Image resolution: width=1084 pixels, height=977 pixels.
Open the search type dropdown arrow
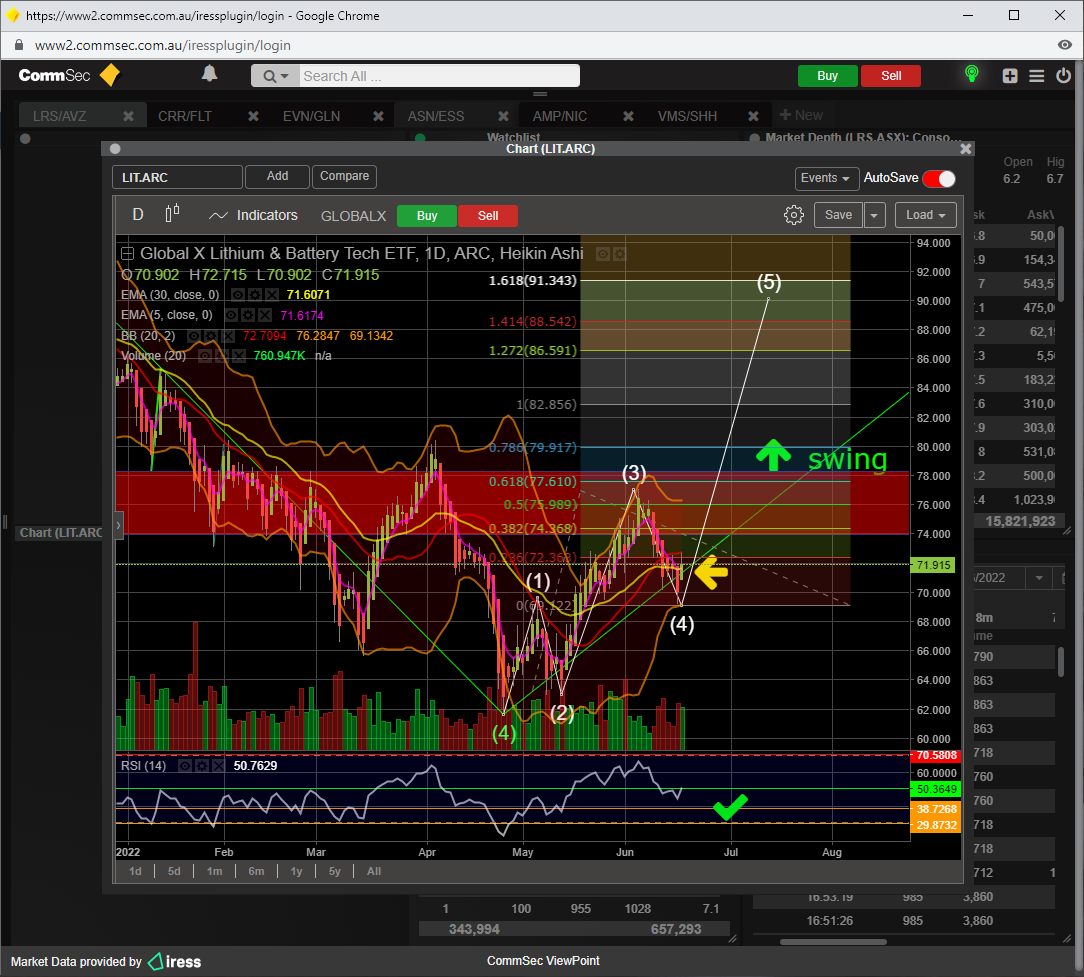284,76
